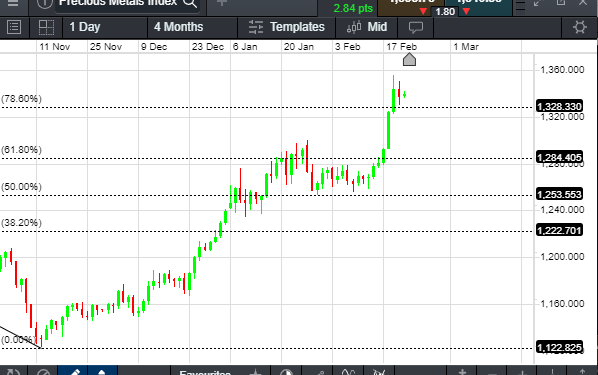The image size is (598, 375).
Task: Click the 11 Nov date label
Action: click(x=55, y=47)
